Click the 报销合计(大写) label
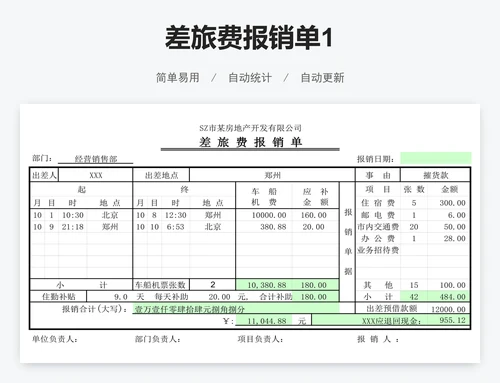The image size is (500, 383). [95, 309]
